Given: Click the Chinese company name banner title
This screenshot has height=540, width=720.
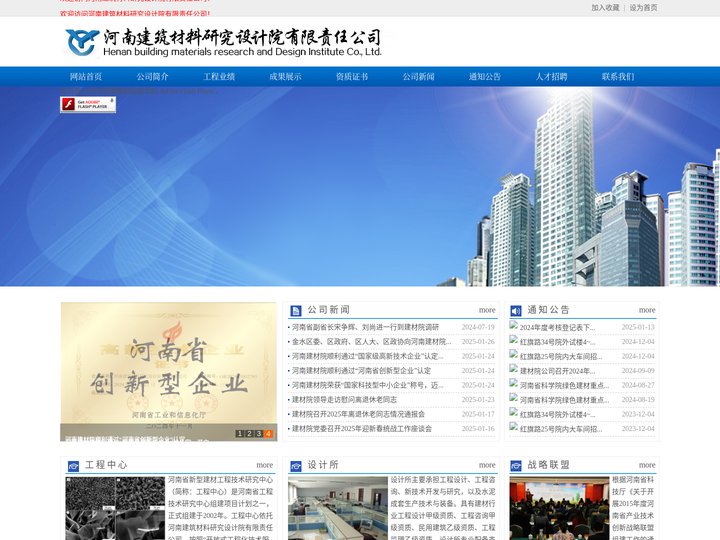Looking at the screenshot, I should [x=242, y=37].
